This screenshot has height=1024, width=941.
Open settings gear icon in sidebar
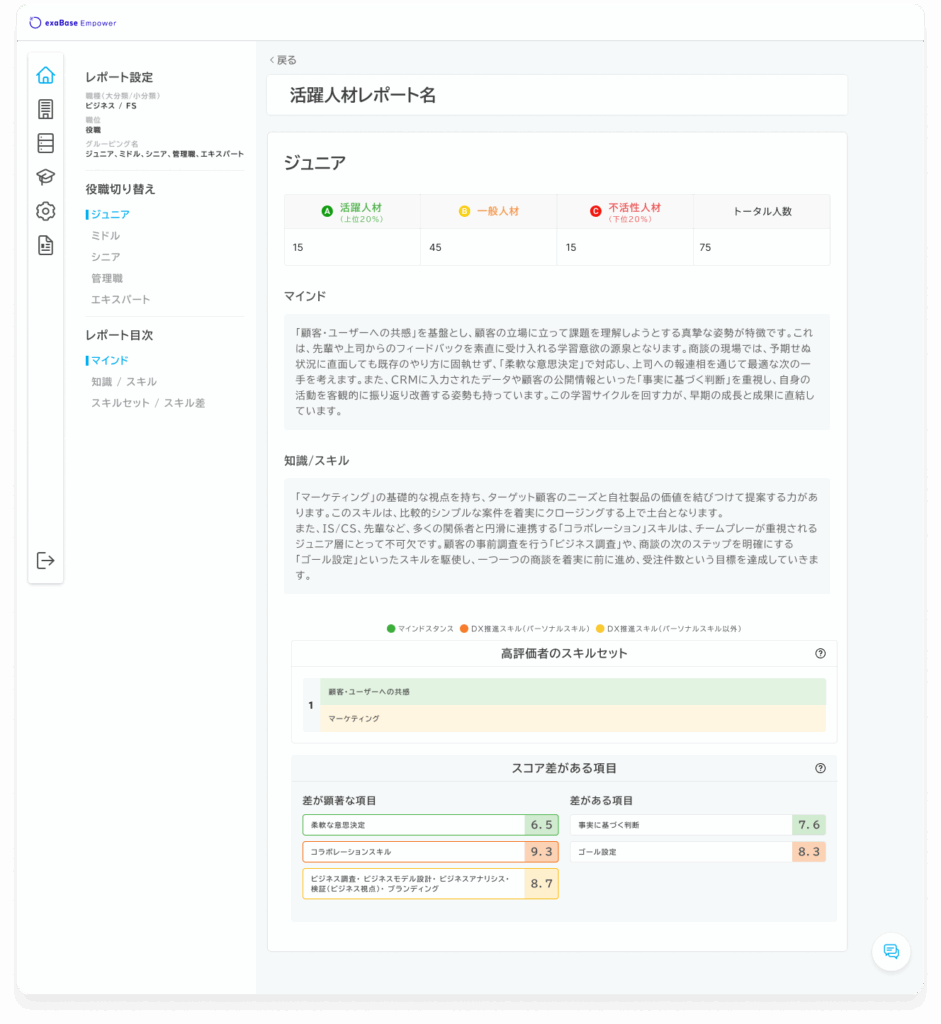click(45, 211)
